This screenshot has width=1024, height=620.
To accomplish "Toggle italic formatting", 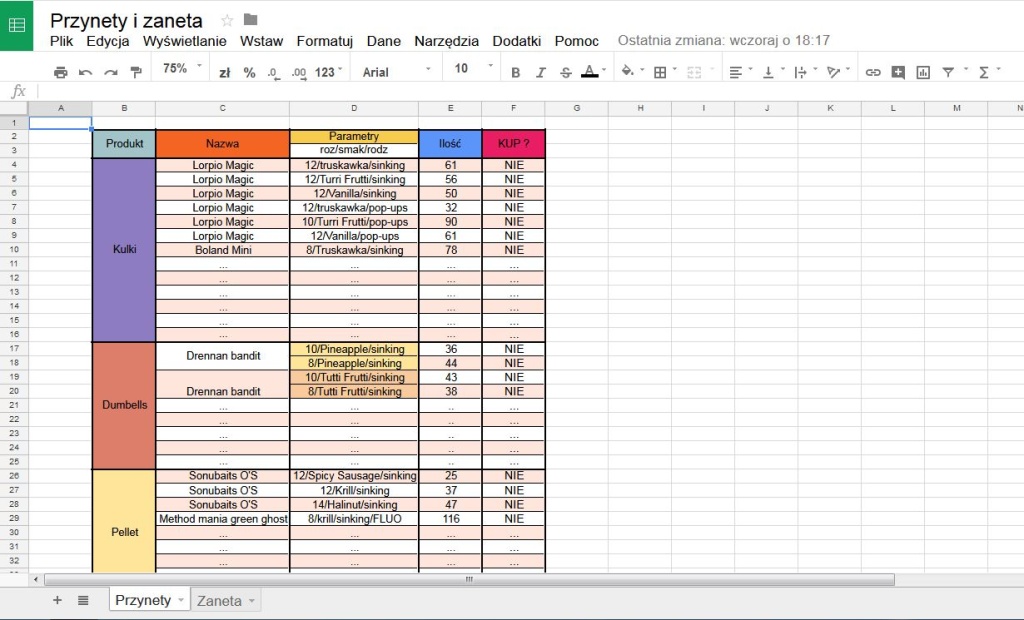I will (540, 73).
